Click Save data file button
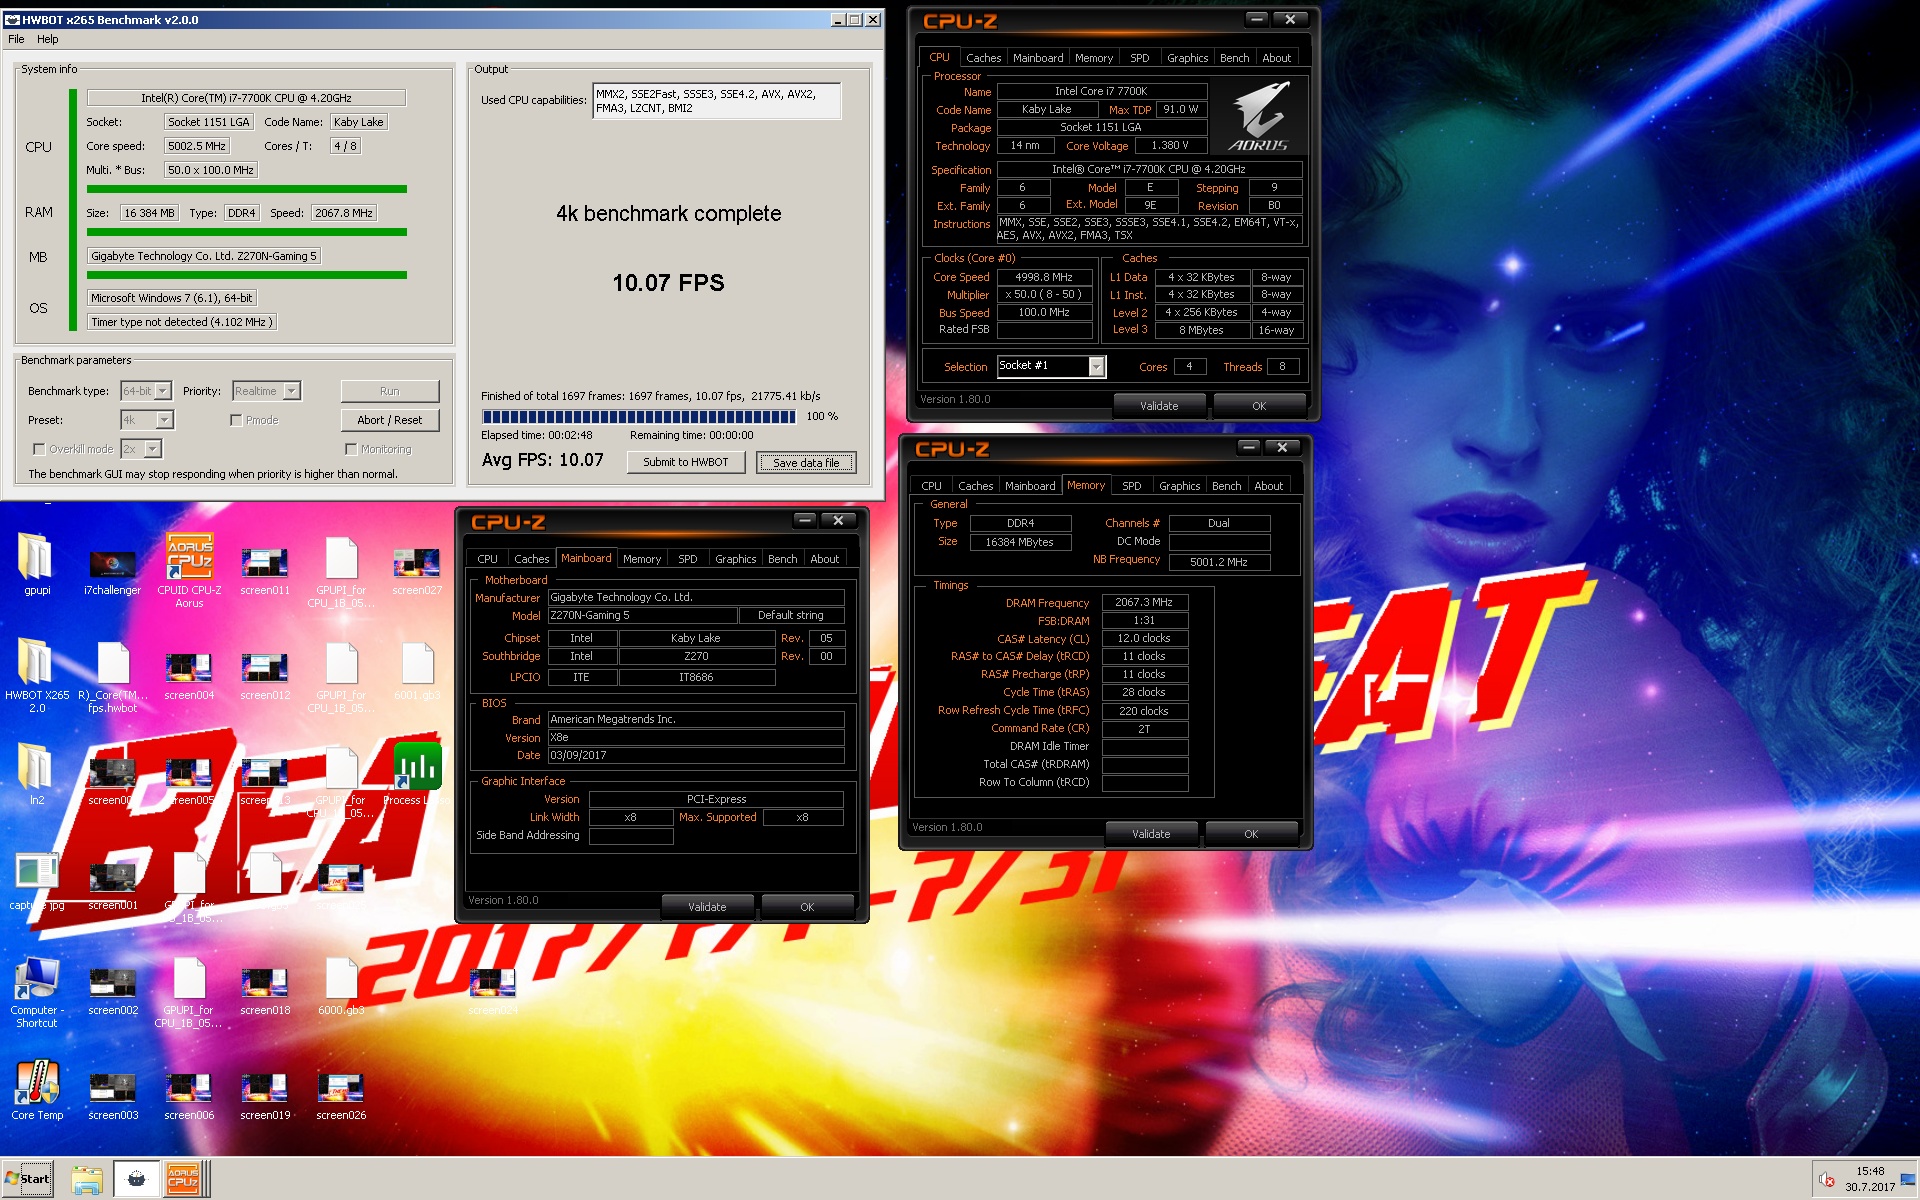The image size is (1920, 1200). tap(806, 462)
